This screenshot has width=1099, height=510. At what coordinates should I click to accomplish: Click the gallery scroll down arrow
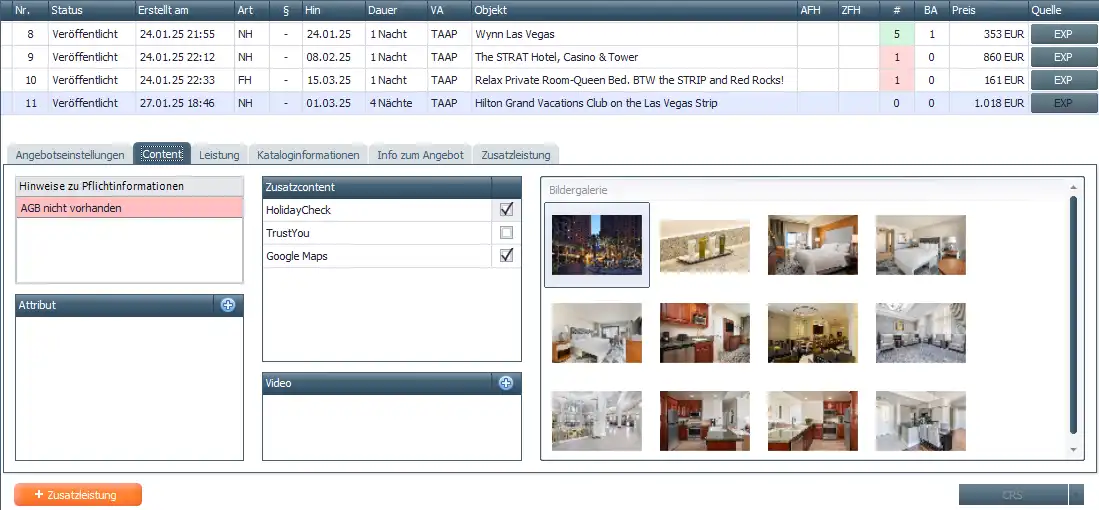click(1072, 450)
